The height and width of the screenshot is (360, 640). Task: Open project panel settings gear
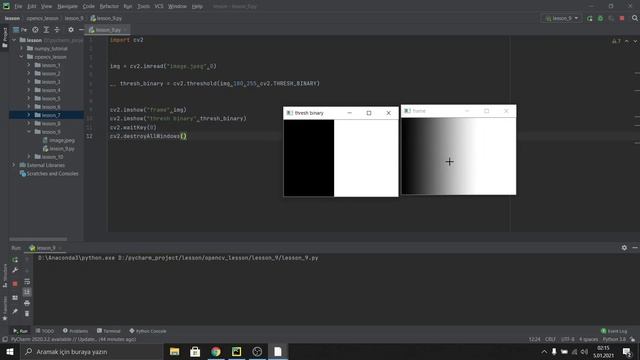point(71,30)
